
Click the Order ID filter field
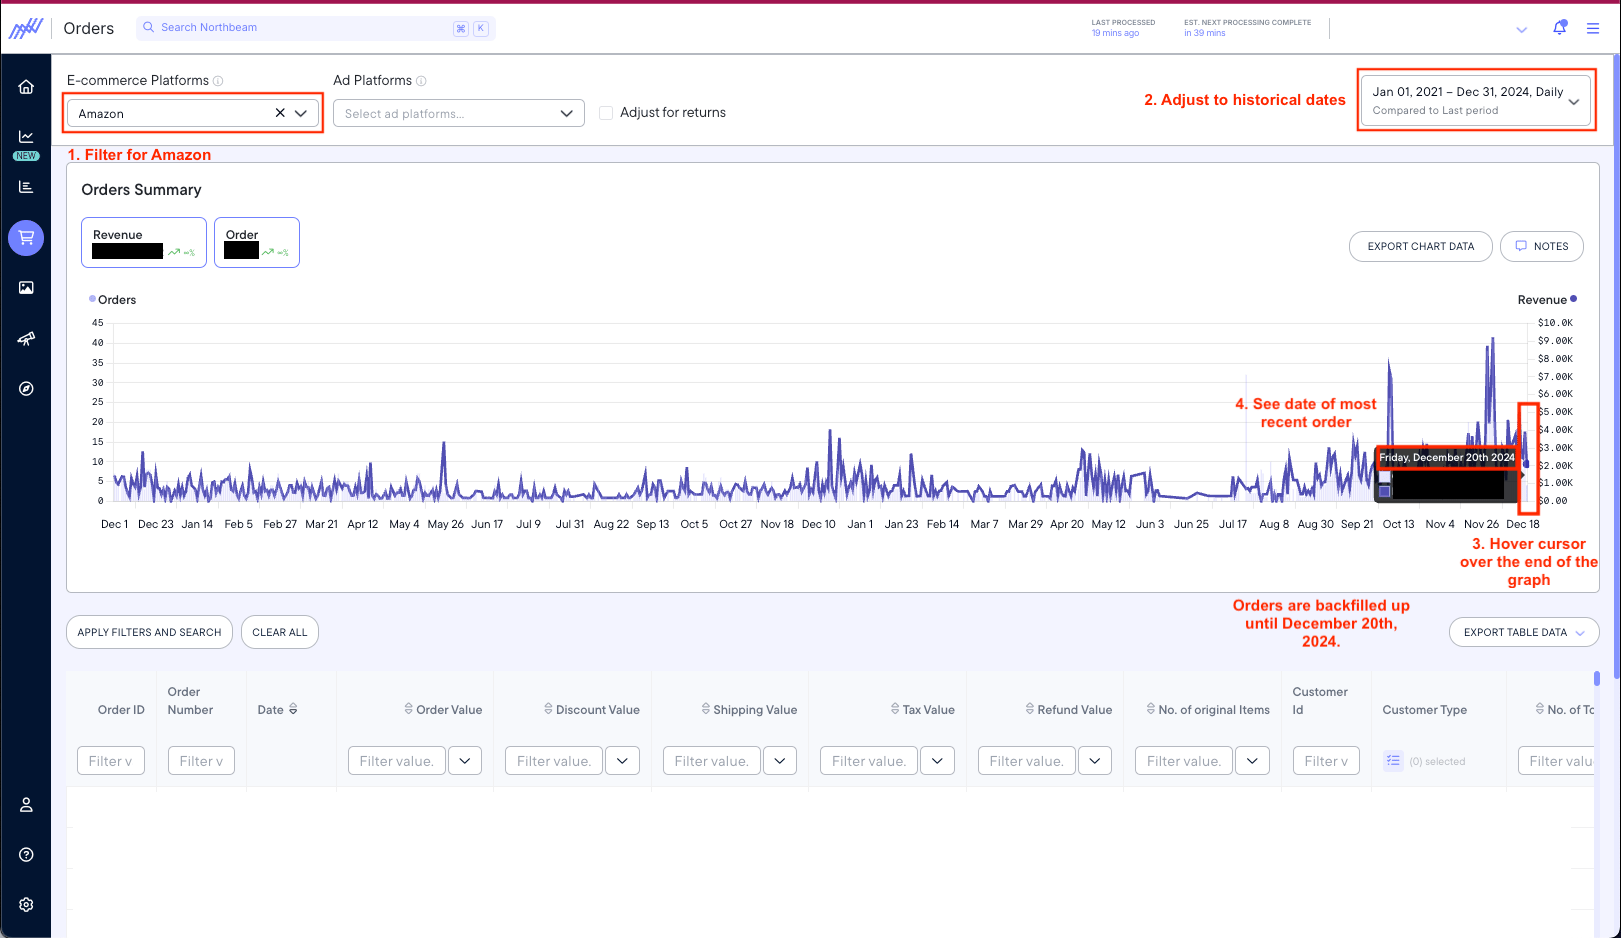(x=111, y=761)
